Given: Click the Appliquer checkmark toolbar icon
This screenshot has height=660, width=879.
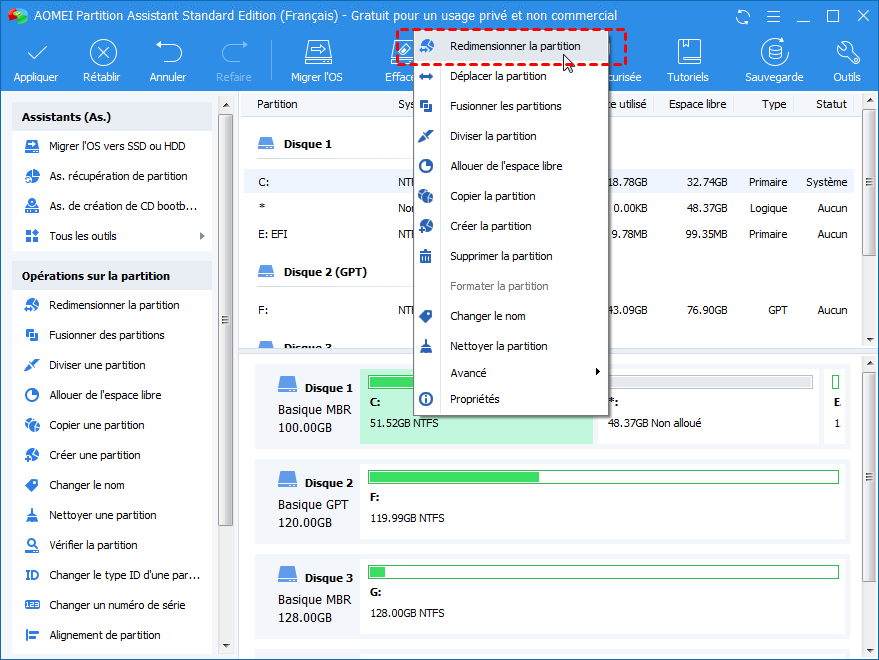Looking at the screenshot, I should [36, 53].
